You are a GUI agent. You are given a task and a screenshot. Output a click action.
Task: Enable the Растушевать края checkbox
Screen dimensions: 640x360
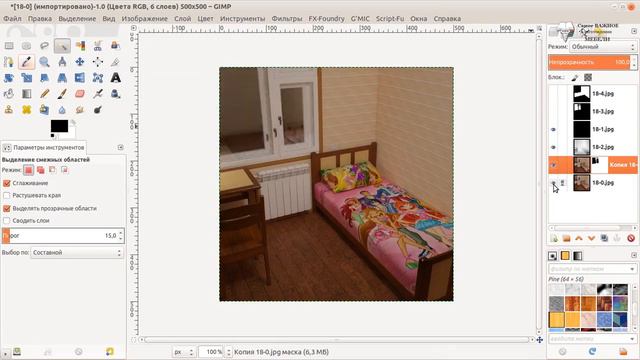tap(7, 196)
